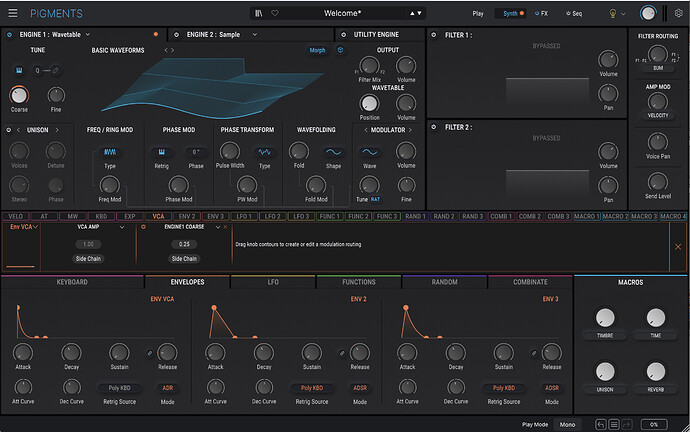Expand Engine 1 Wavetable type dropdown
The height and width of the screenshot is (432, 690).
pyautogui.click(x=88, y=34)
